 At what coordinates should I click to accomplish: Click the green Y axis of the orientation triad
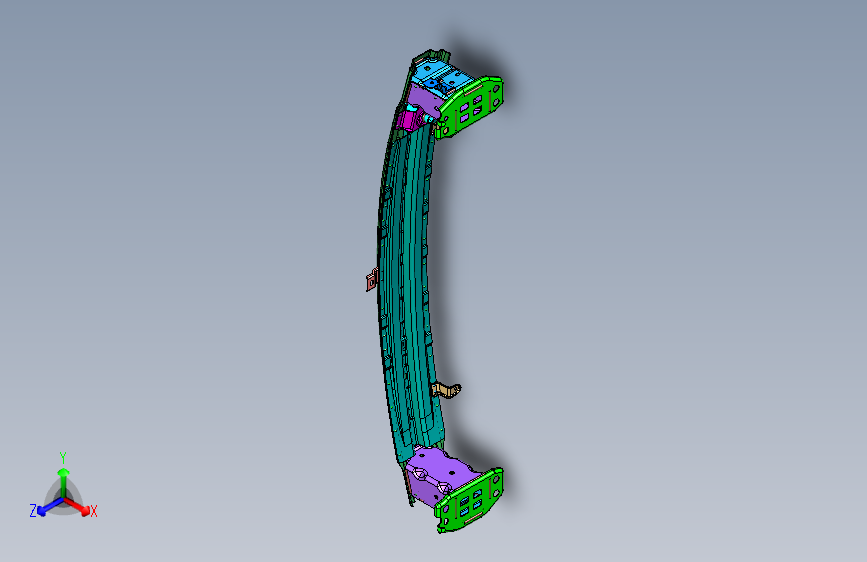[x=64, y=482]
